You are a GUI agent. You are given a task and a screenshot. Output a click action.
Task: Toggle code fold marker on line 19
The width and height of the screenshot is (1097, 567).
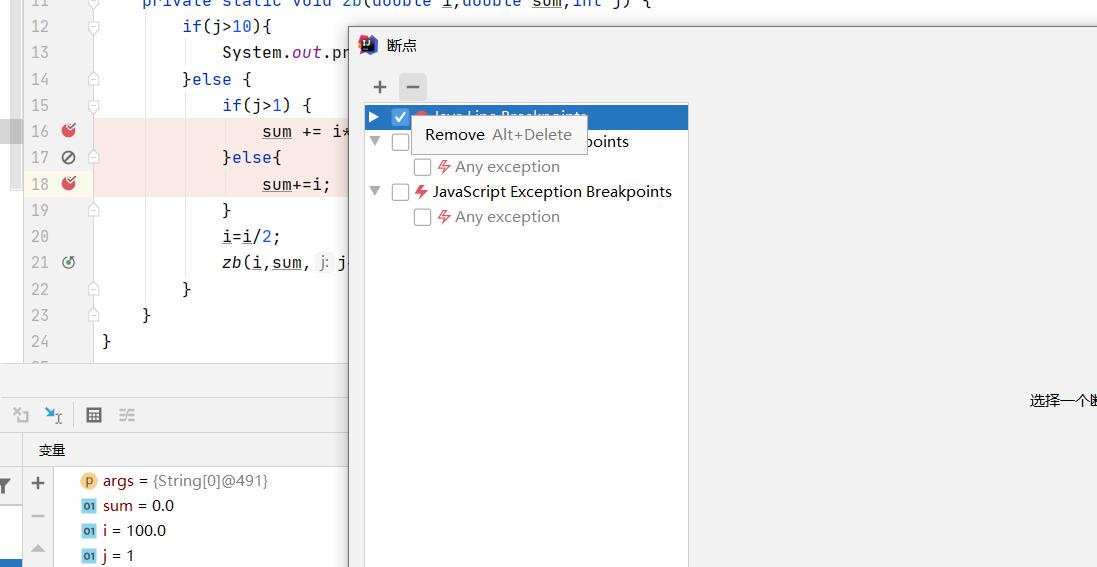pos(94,210)
